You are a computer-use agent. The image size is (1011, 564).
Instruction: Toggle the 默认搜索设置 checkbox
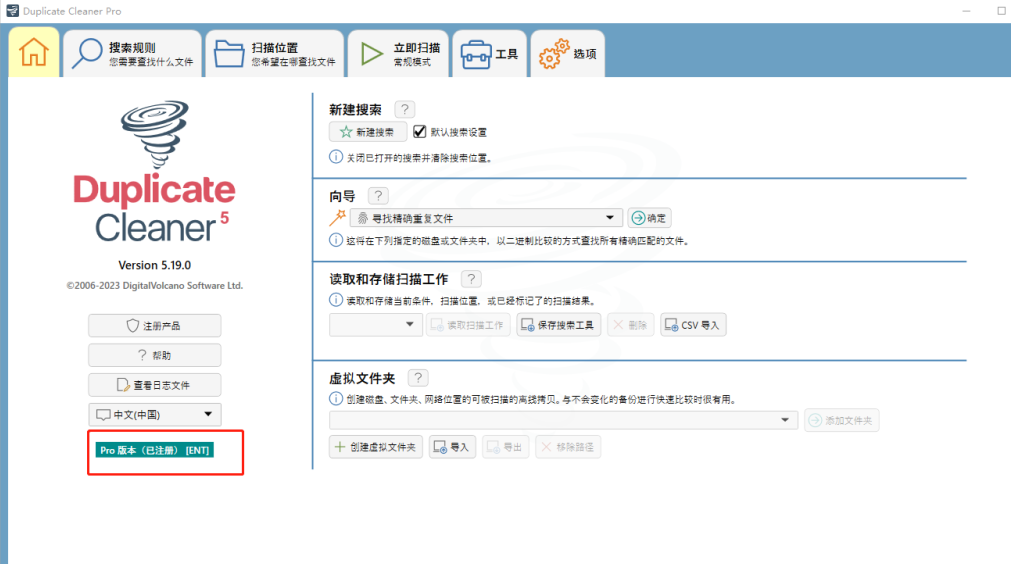coord(420,131)
